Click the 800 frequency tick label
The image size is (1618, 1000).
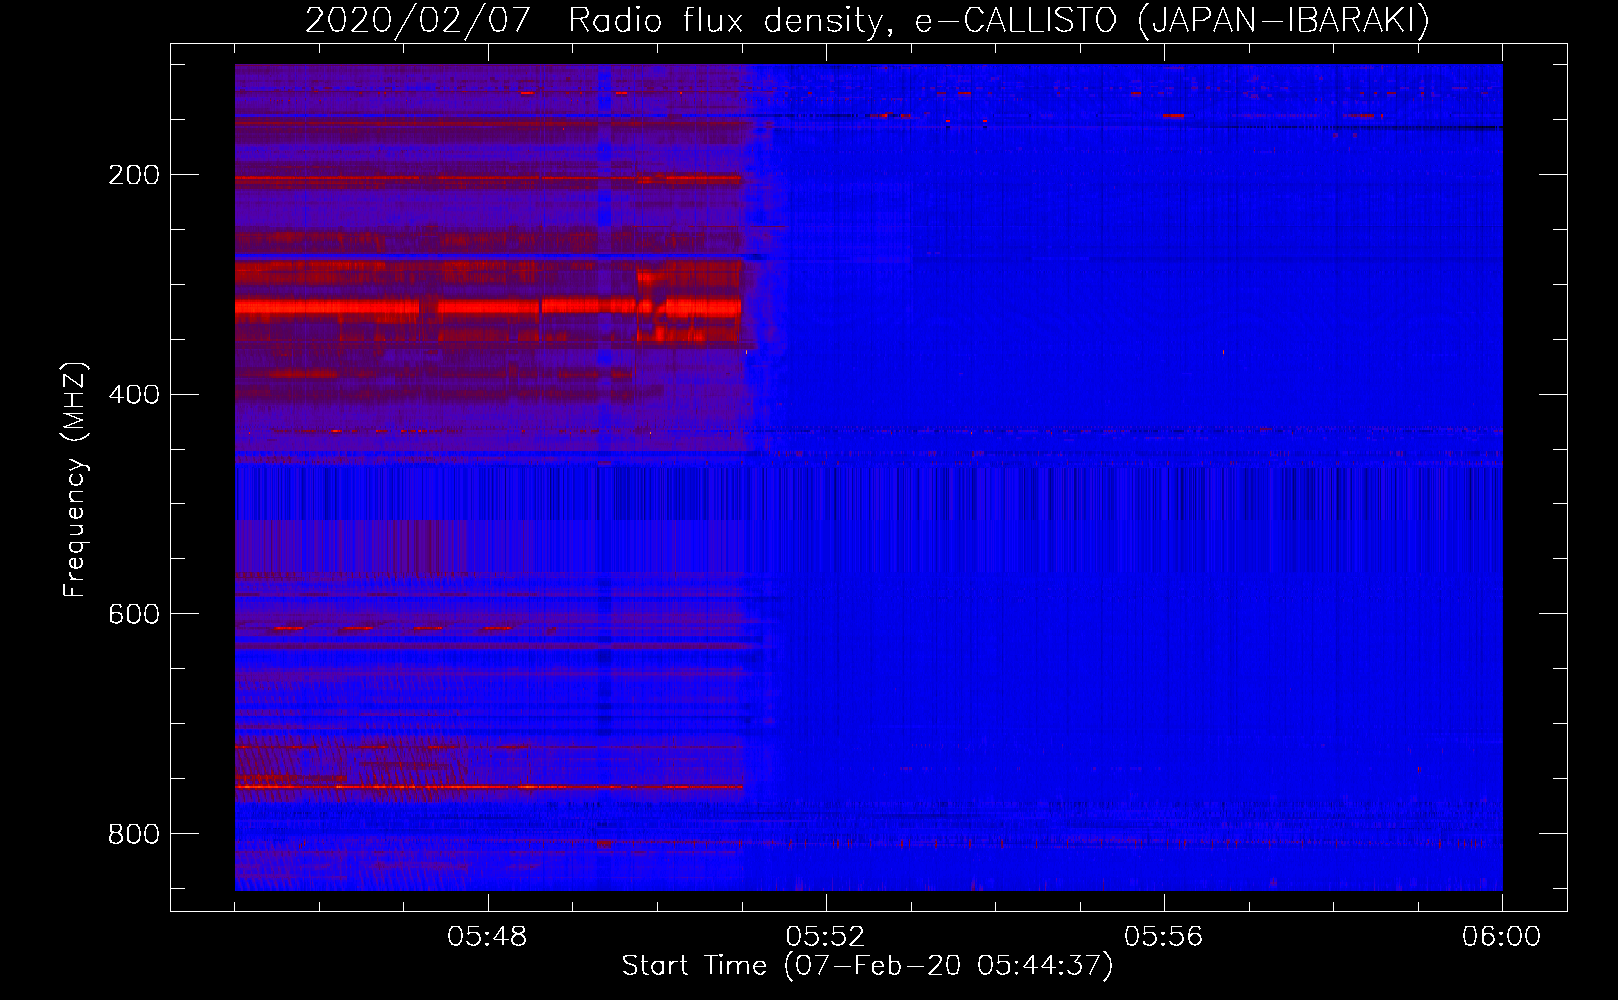pos(134,834)
